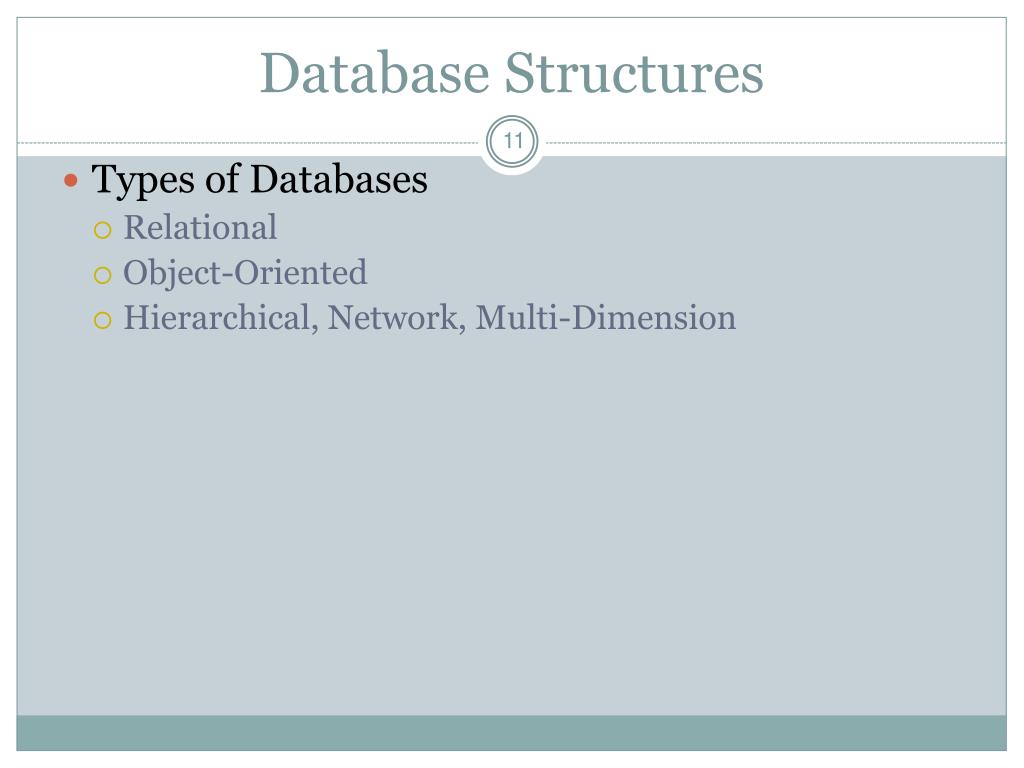Click the slide number 11 circle
This screenshot has width=1024, height=768.
point(513,141)
